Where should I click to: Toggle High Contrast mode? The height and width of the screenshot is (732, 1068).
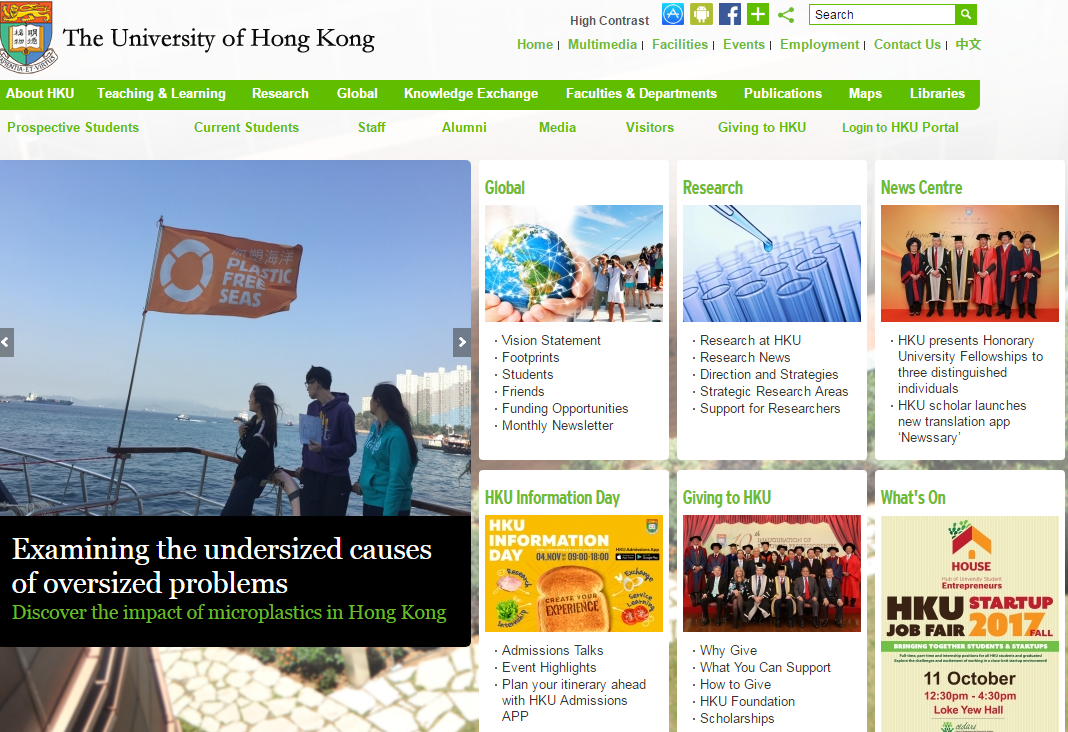click(610, 21)
